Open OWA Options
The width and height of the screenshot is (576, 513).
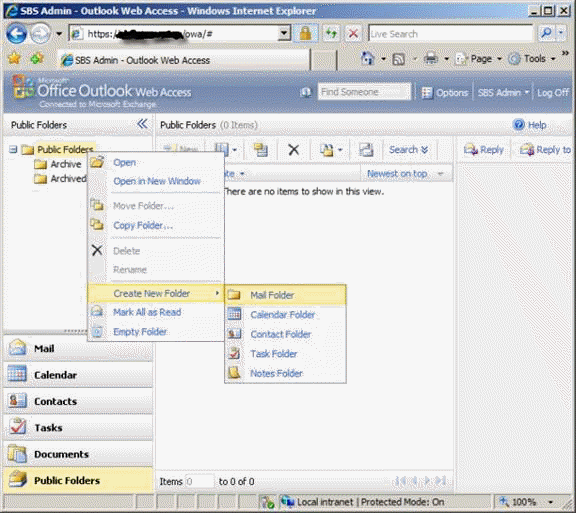[444, 93]
